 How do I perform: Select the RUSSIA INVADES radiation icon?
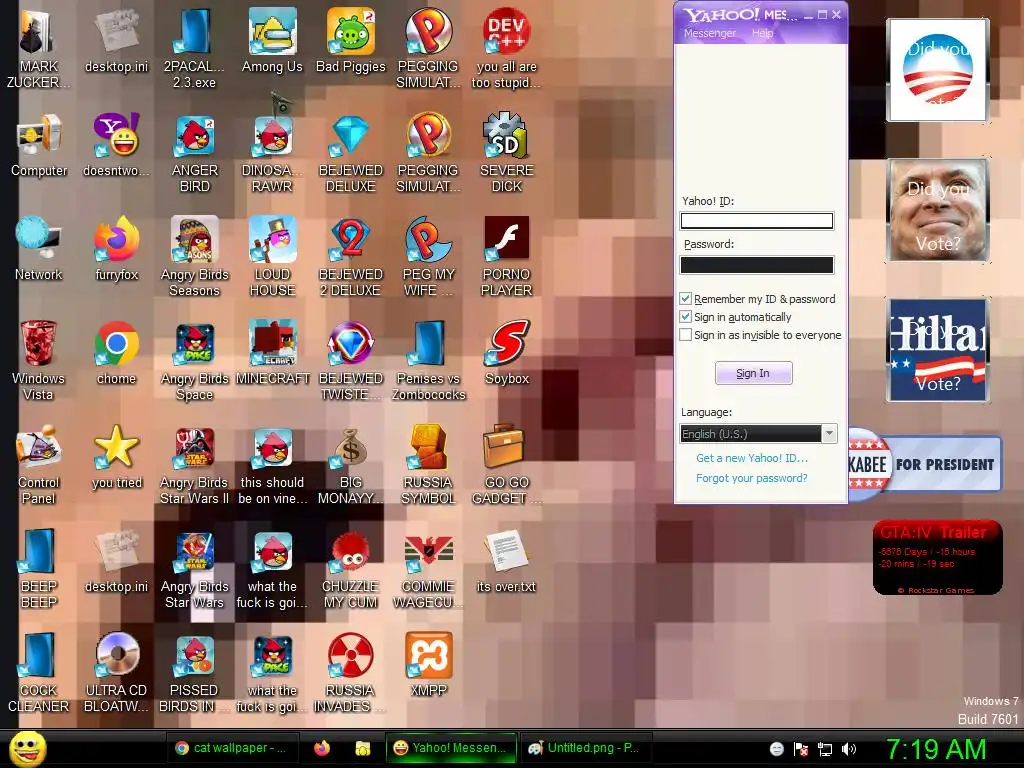[x=351, y=673]
